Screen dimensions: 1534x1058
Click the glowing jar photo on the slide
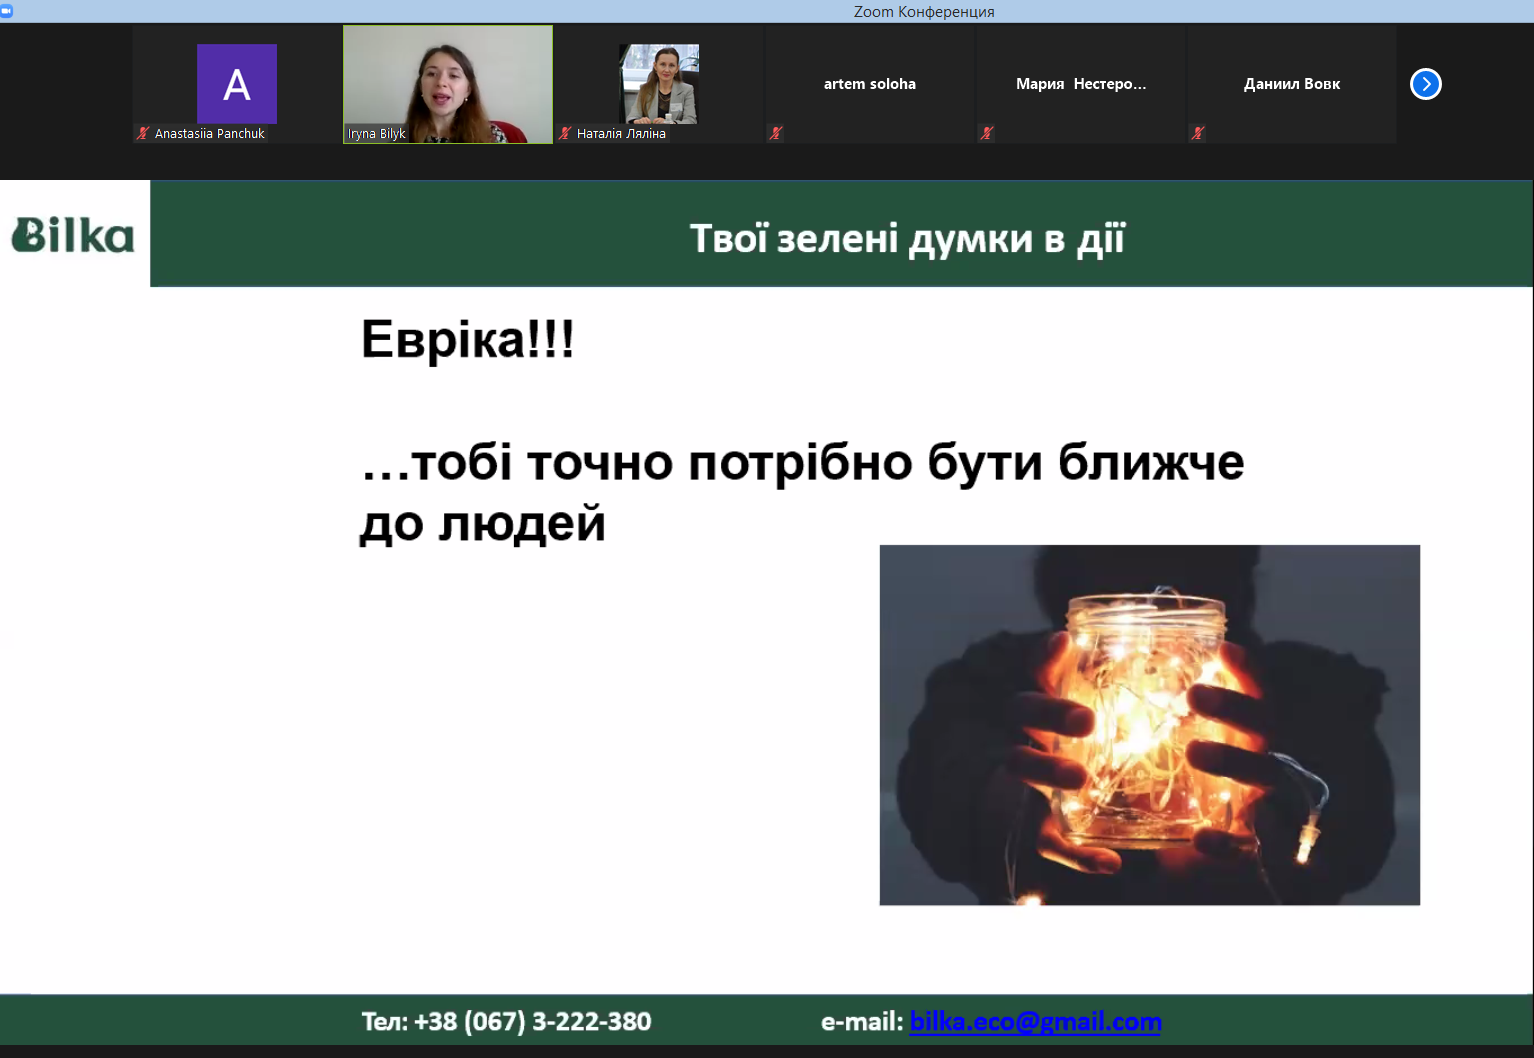click(x=1150, y=725)
